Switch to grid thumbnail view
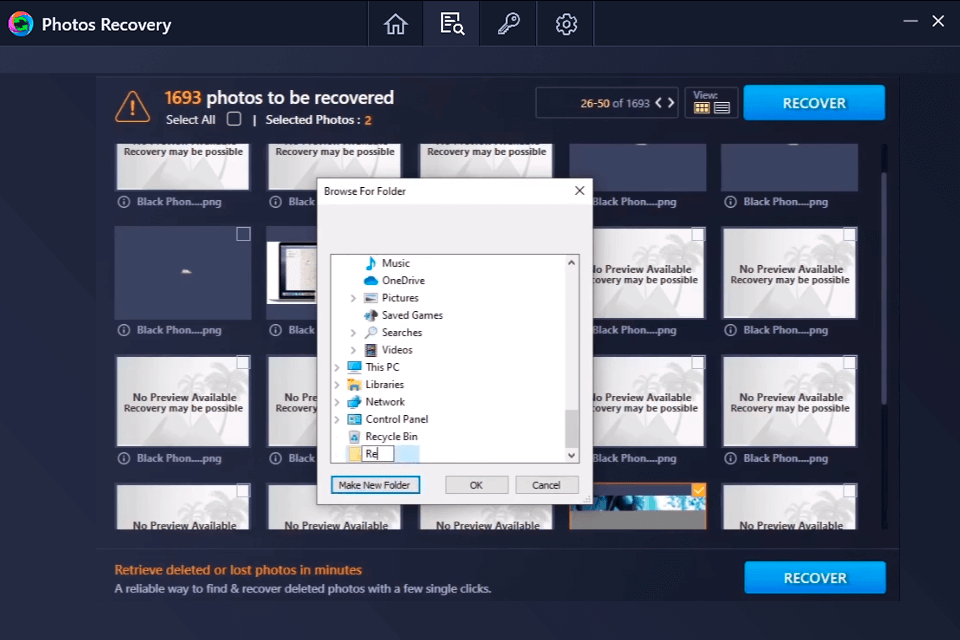960x640 pixels. pyautogui.click(x=702, y=108)
